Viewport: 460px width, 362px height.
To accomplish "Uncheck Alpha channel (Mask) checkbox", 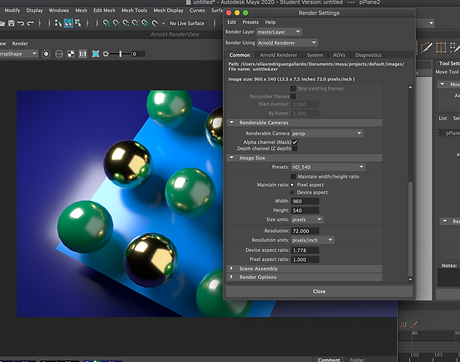I will click(295, 142).
